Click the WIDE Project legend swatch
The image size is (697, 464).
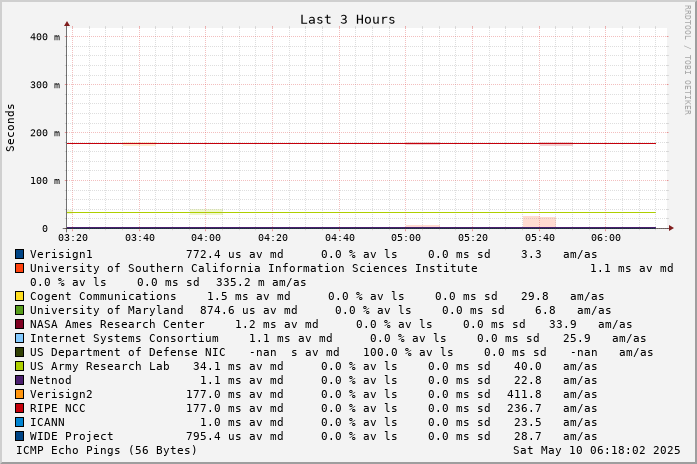19,436
